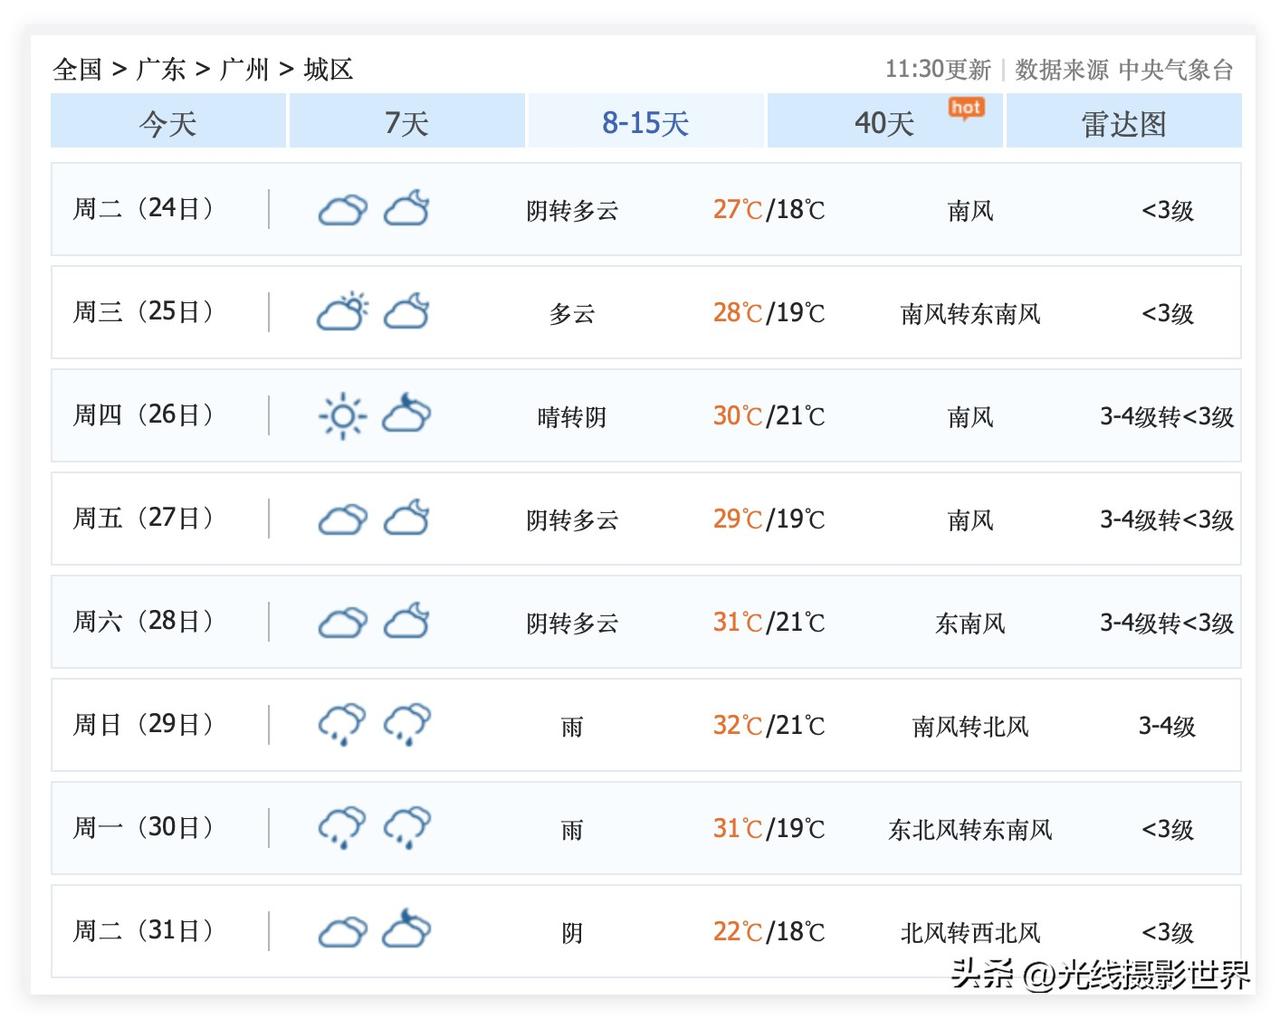Select the 周四（26日）date label
This screenshot has width=1280, height=1019.
click(x=143, y=415)
